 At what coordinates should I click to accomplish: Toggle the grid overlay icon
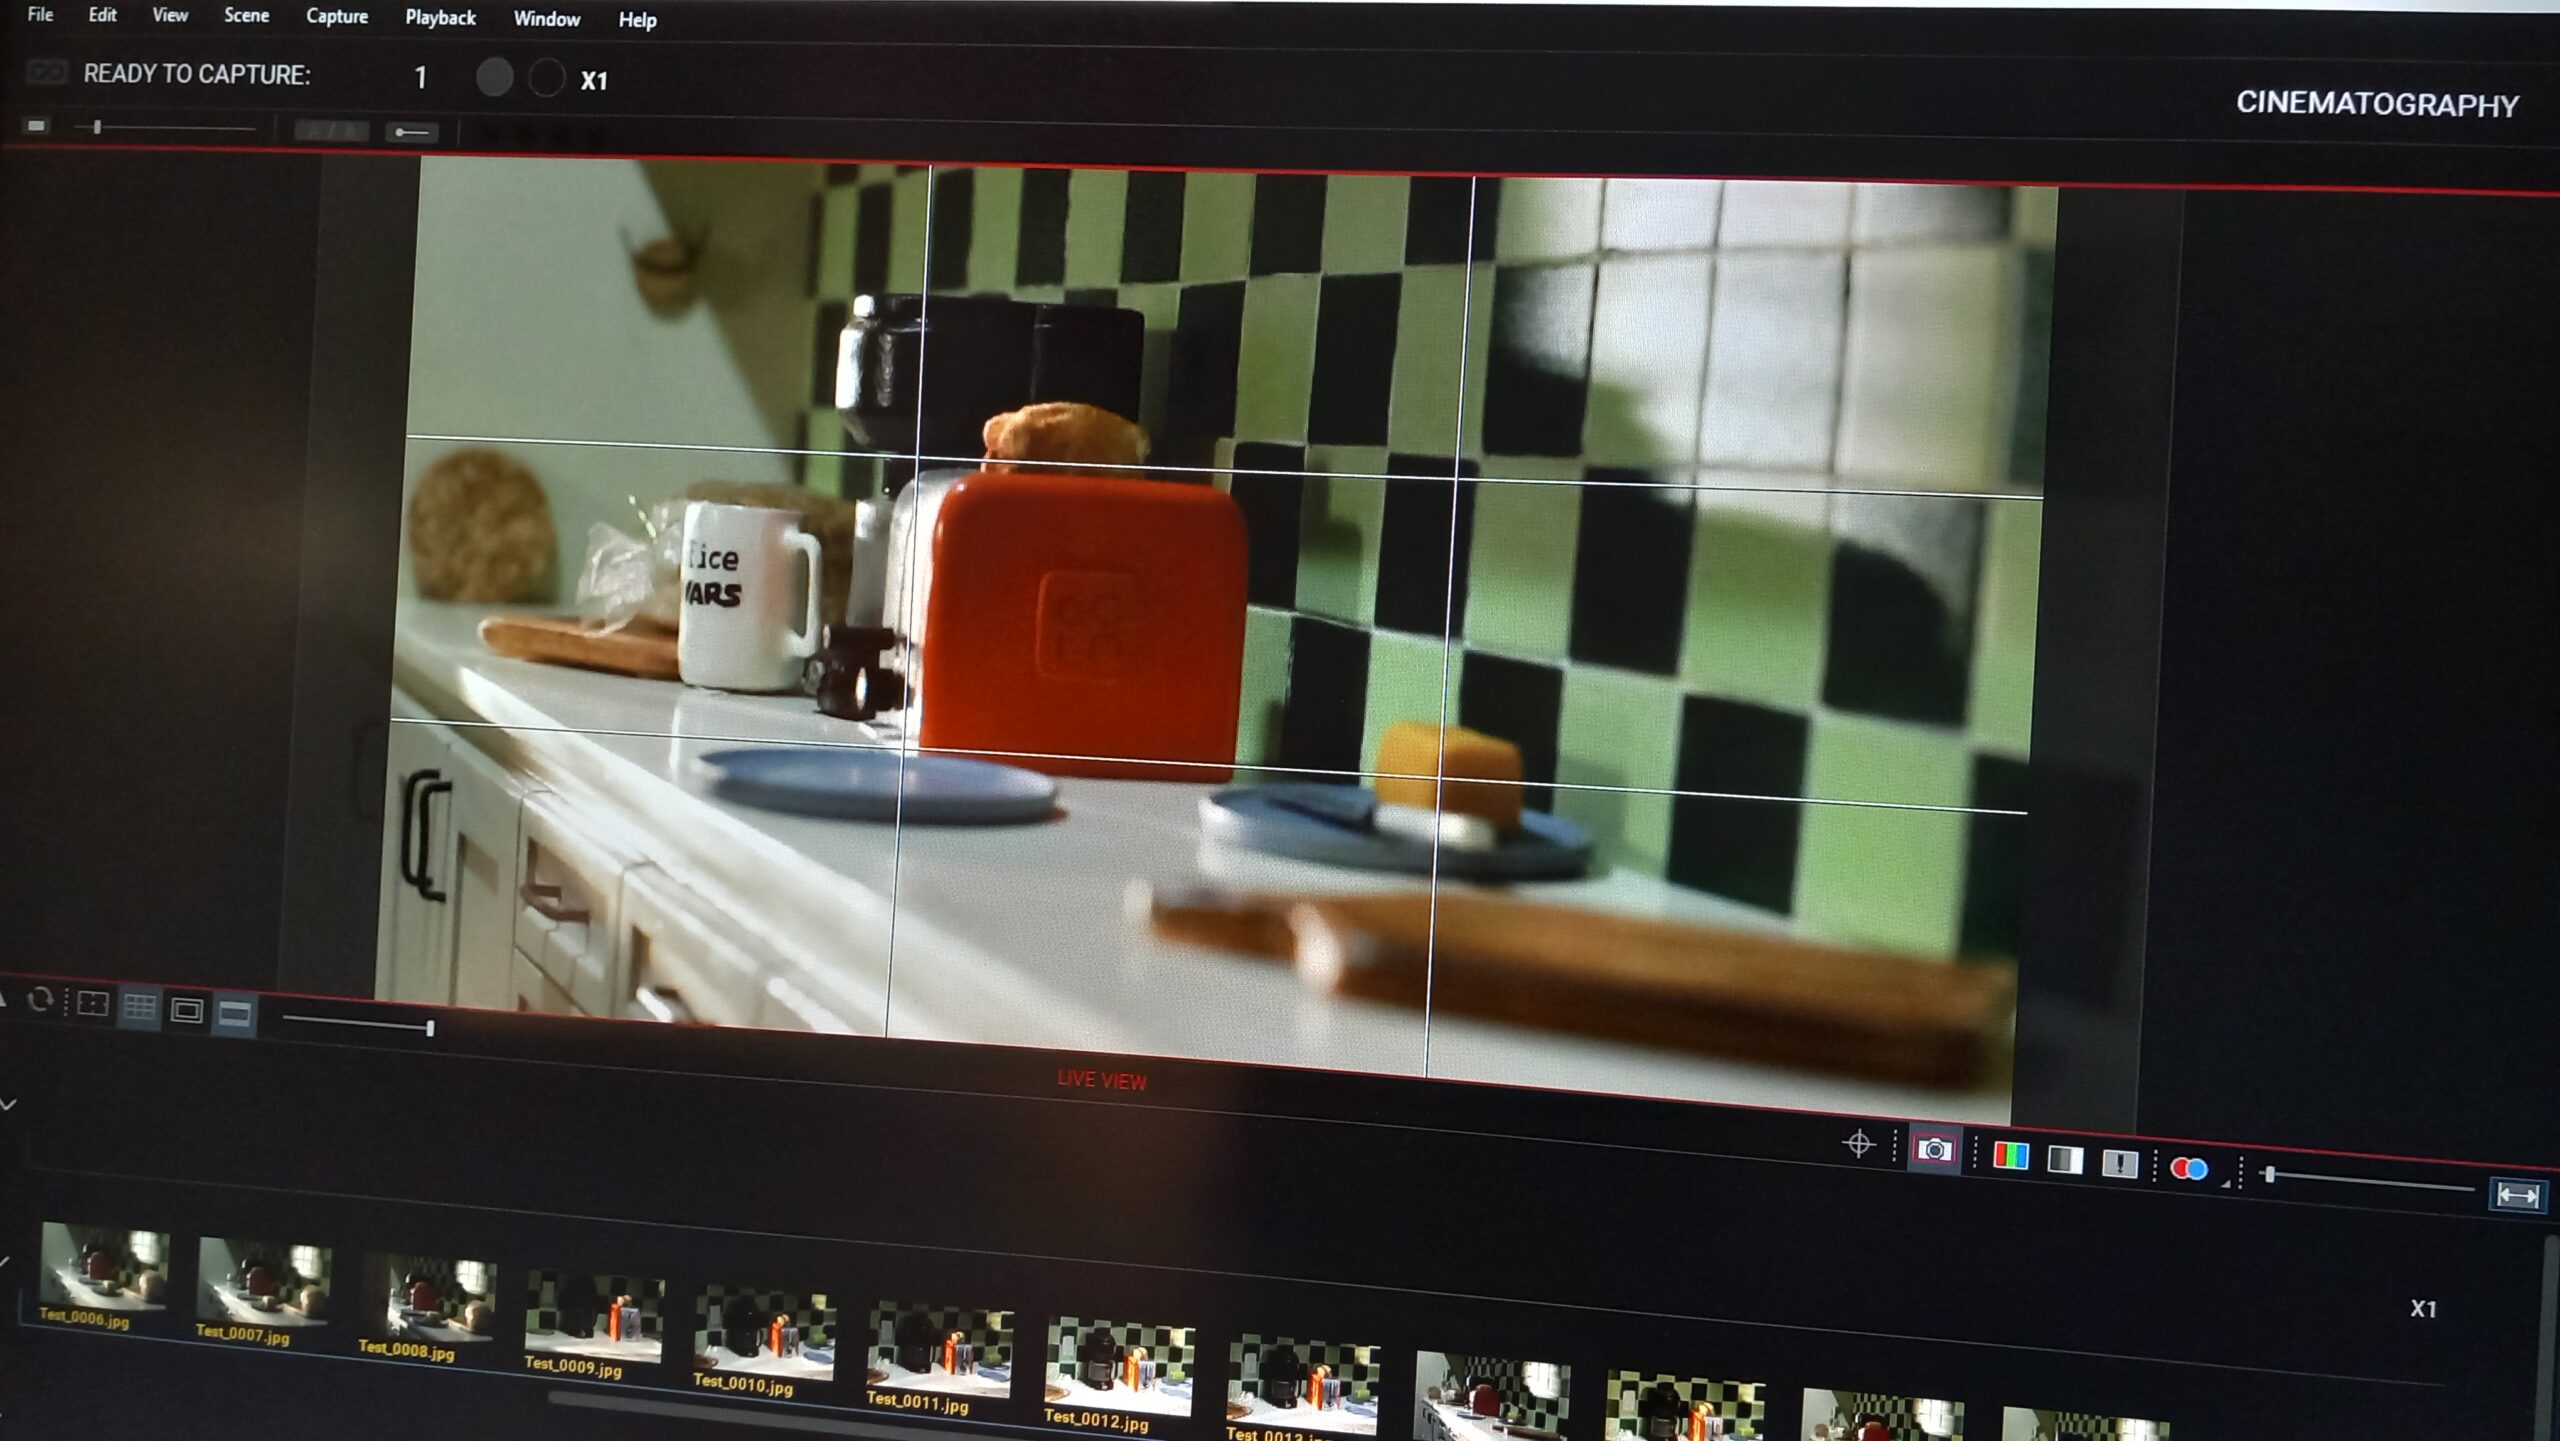[x=139, y=1006]
